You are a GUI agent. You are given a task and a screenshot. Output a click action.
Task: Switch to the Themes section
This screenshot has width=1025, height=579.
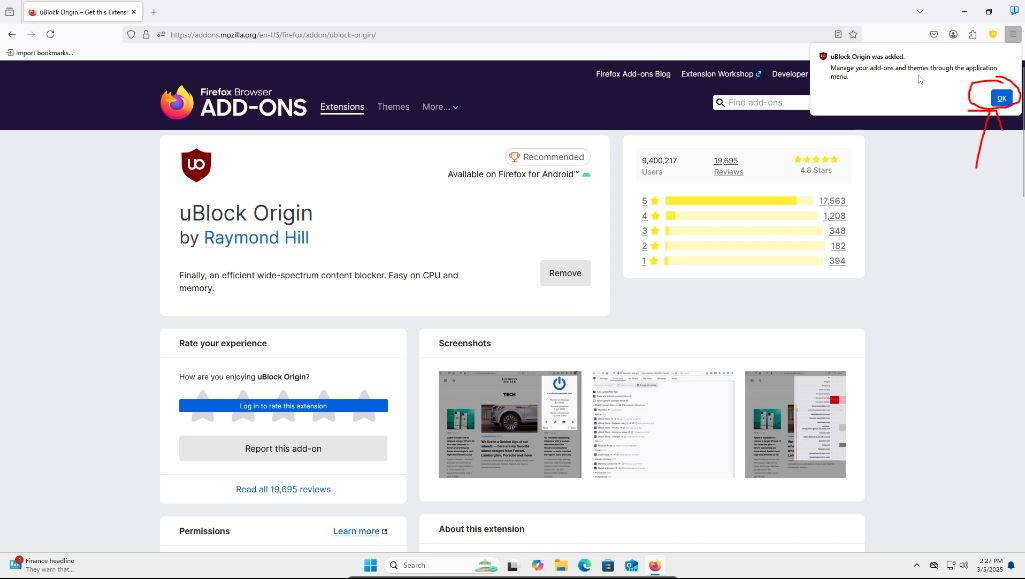393,107
